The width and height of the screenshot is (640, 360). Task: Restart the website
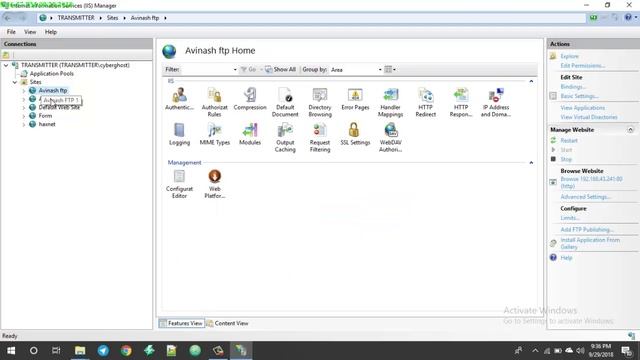[569, 140]
